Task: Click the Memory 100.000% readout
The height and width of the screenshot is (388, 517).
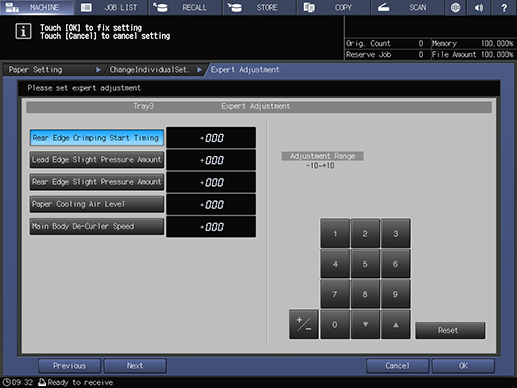Action: point(473,43)
